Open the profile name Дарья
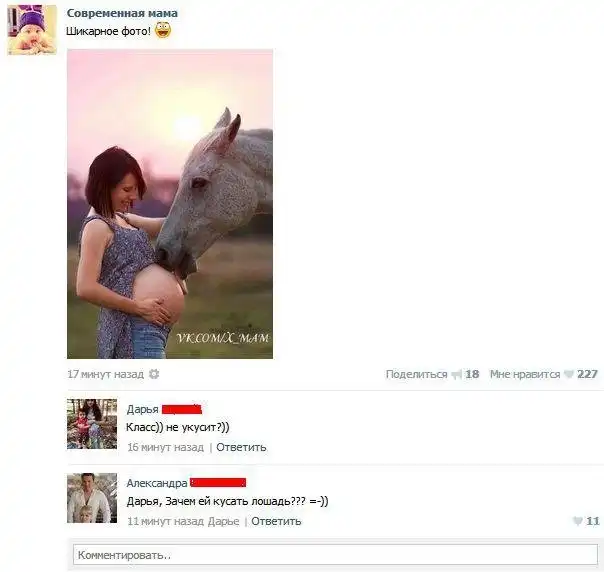The image size is (604, 572). point(143,409)
